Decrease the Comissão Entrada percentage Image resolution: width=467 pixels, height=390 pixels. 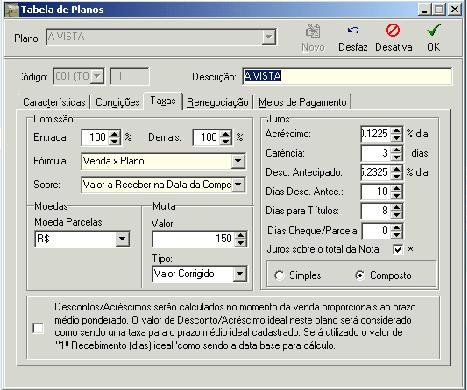114,141
